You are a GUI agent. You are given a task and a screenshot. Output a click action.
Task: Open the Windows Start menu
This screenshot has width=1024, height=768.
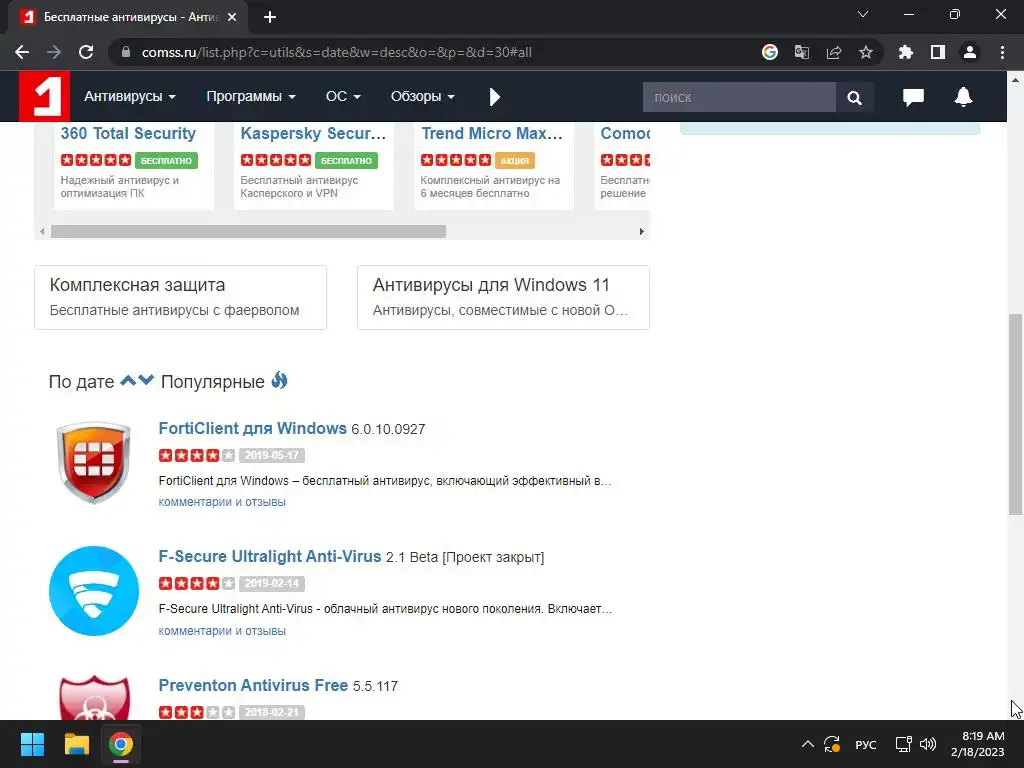tap(32, 744)
